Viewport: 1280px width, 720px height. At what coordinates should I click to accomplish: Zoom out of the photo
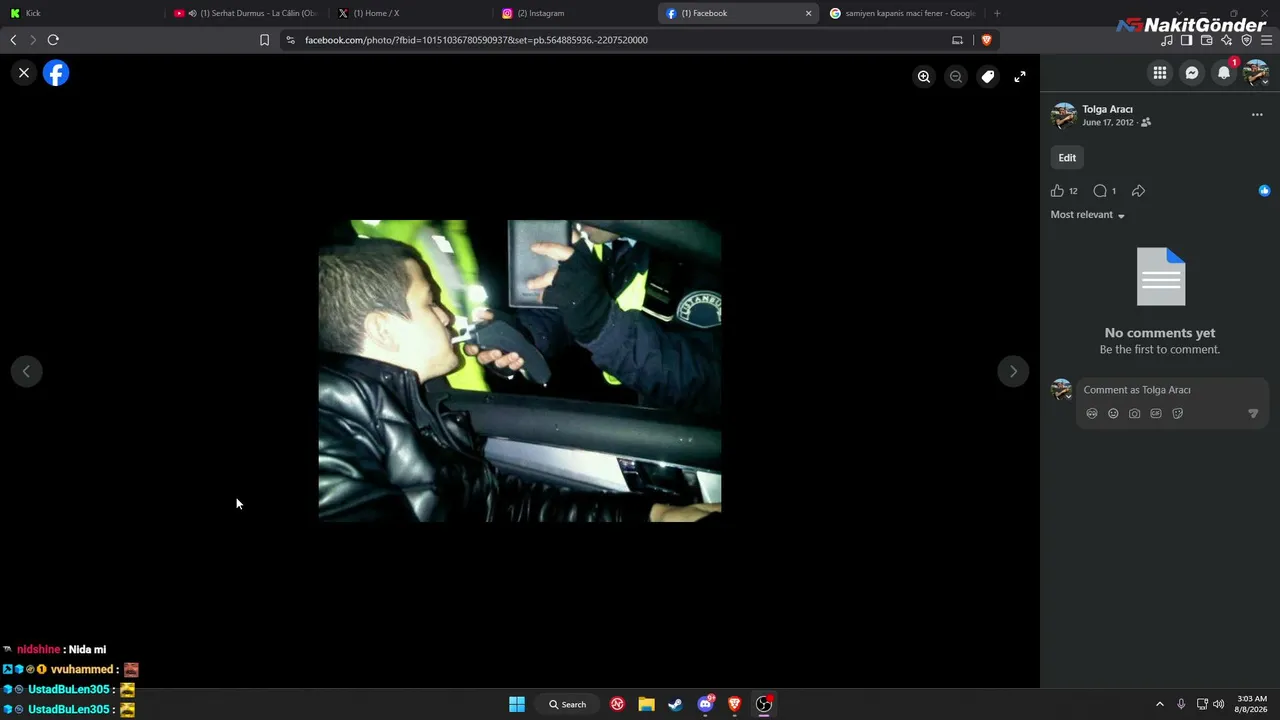[956, 77]
